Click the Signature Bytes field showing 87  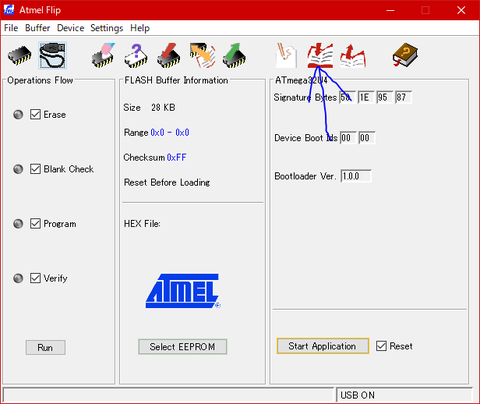(403, 97)
